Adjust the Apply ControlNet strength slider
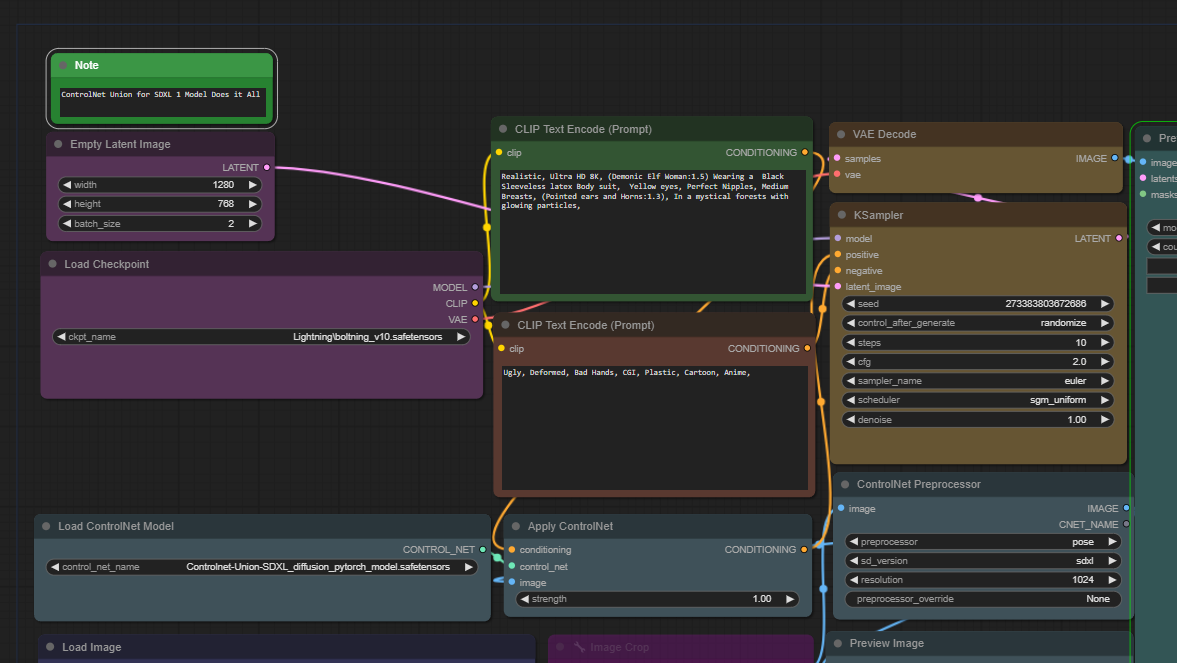Screen dimensions: 1177x663 (x=658, y=599)
